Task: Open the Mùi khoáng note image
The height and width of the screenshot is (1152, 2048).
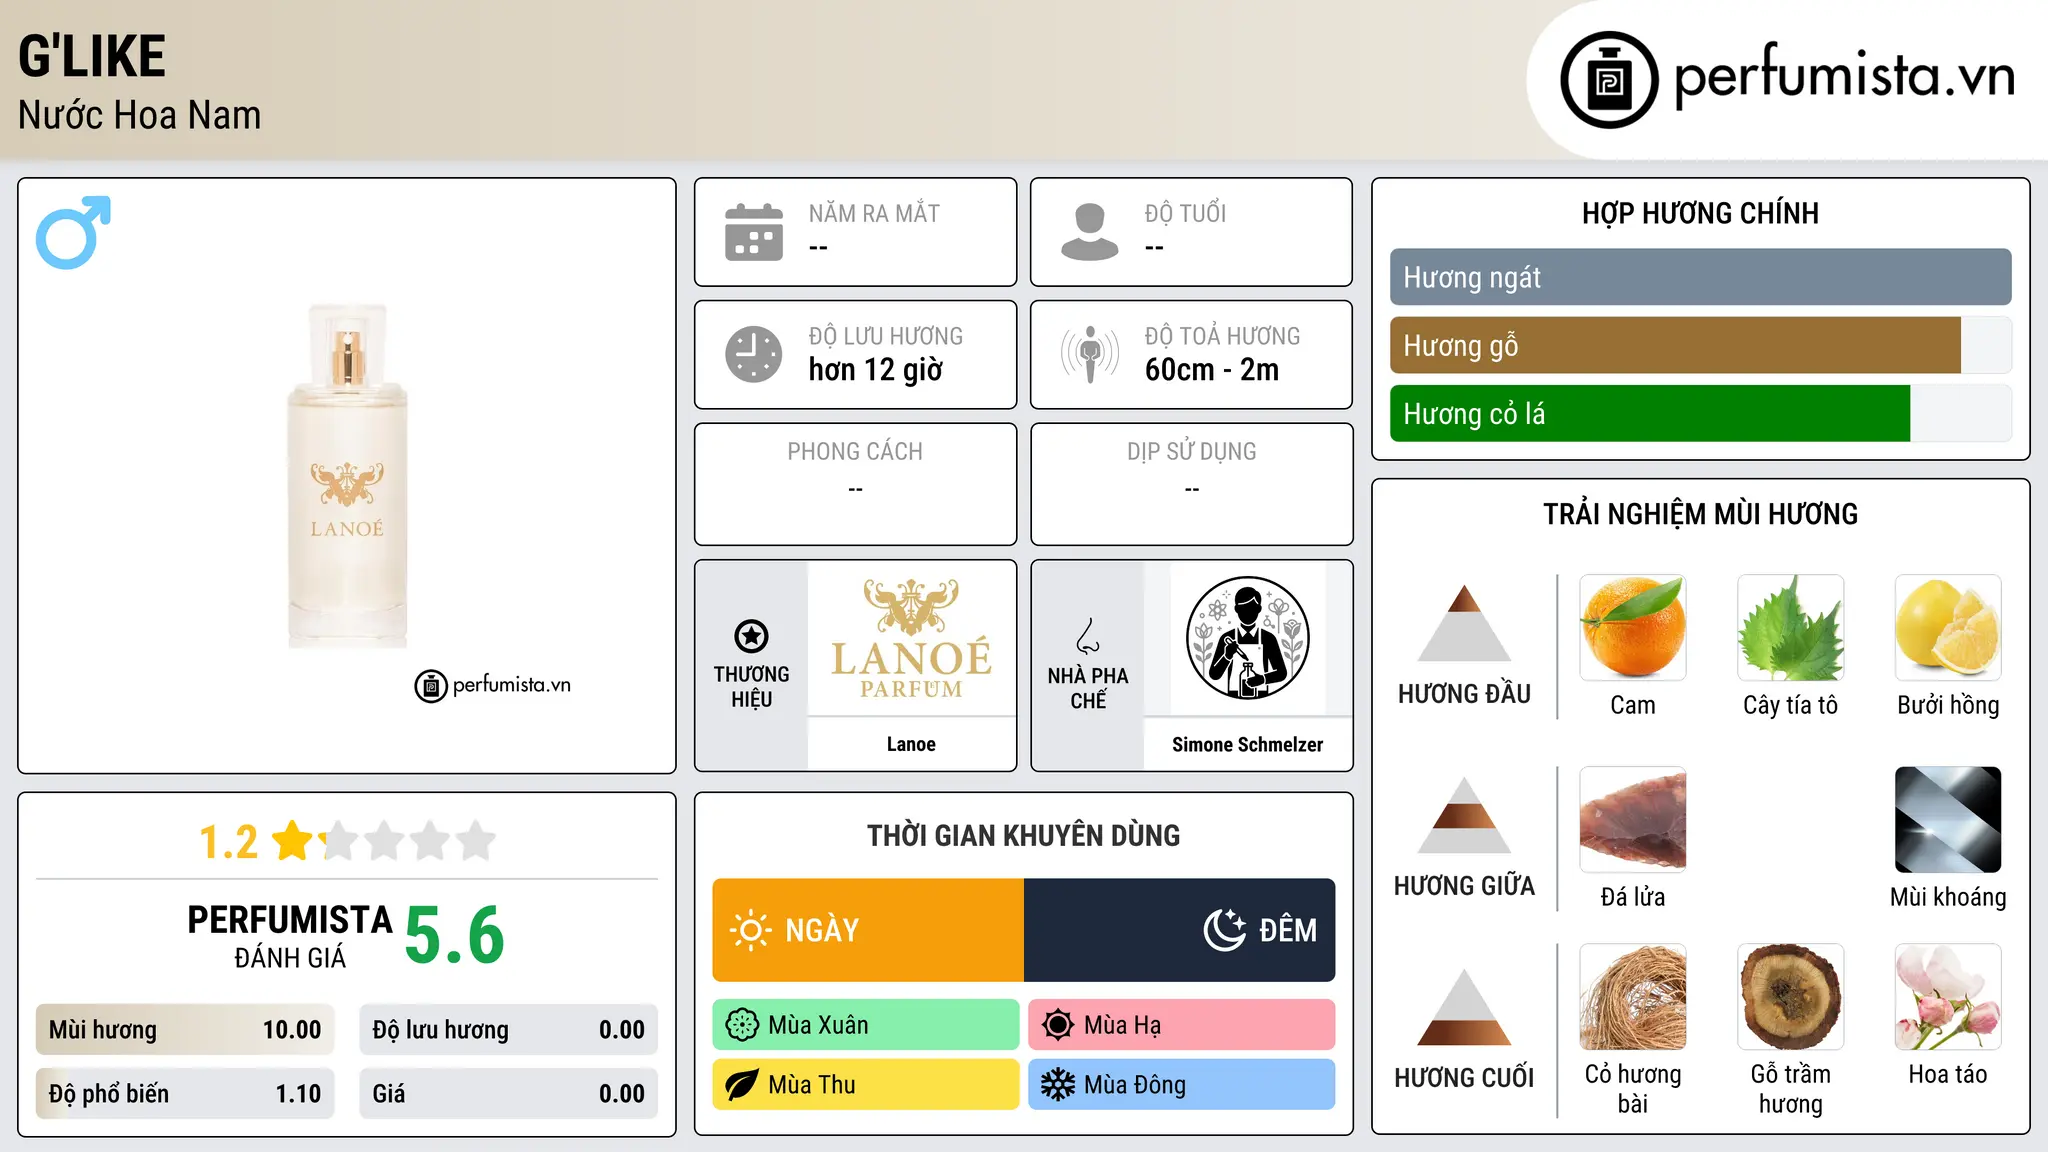Action: pyautogui.click(x=1948, y=820)
